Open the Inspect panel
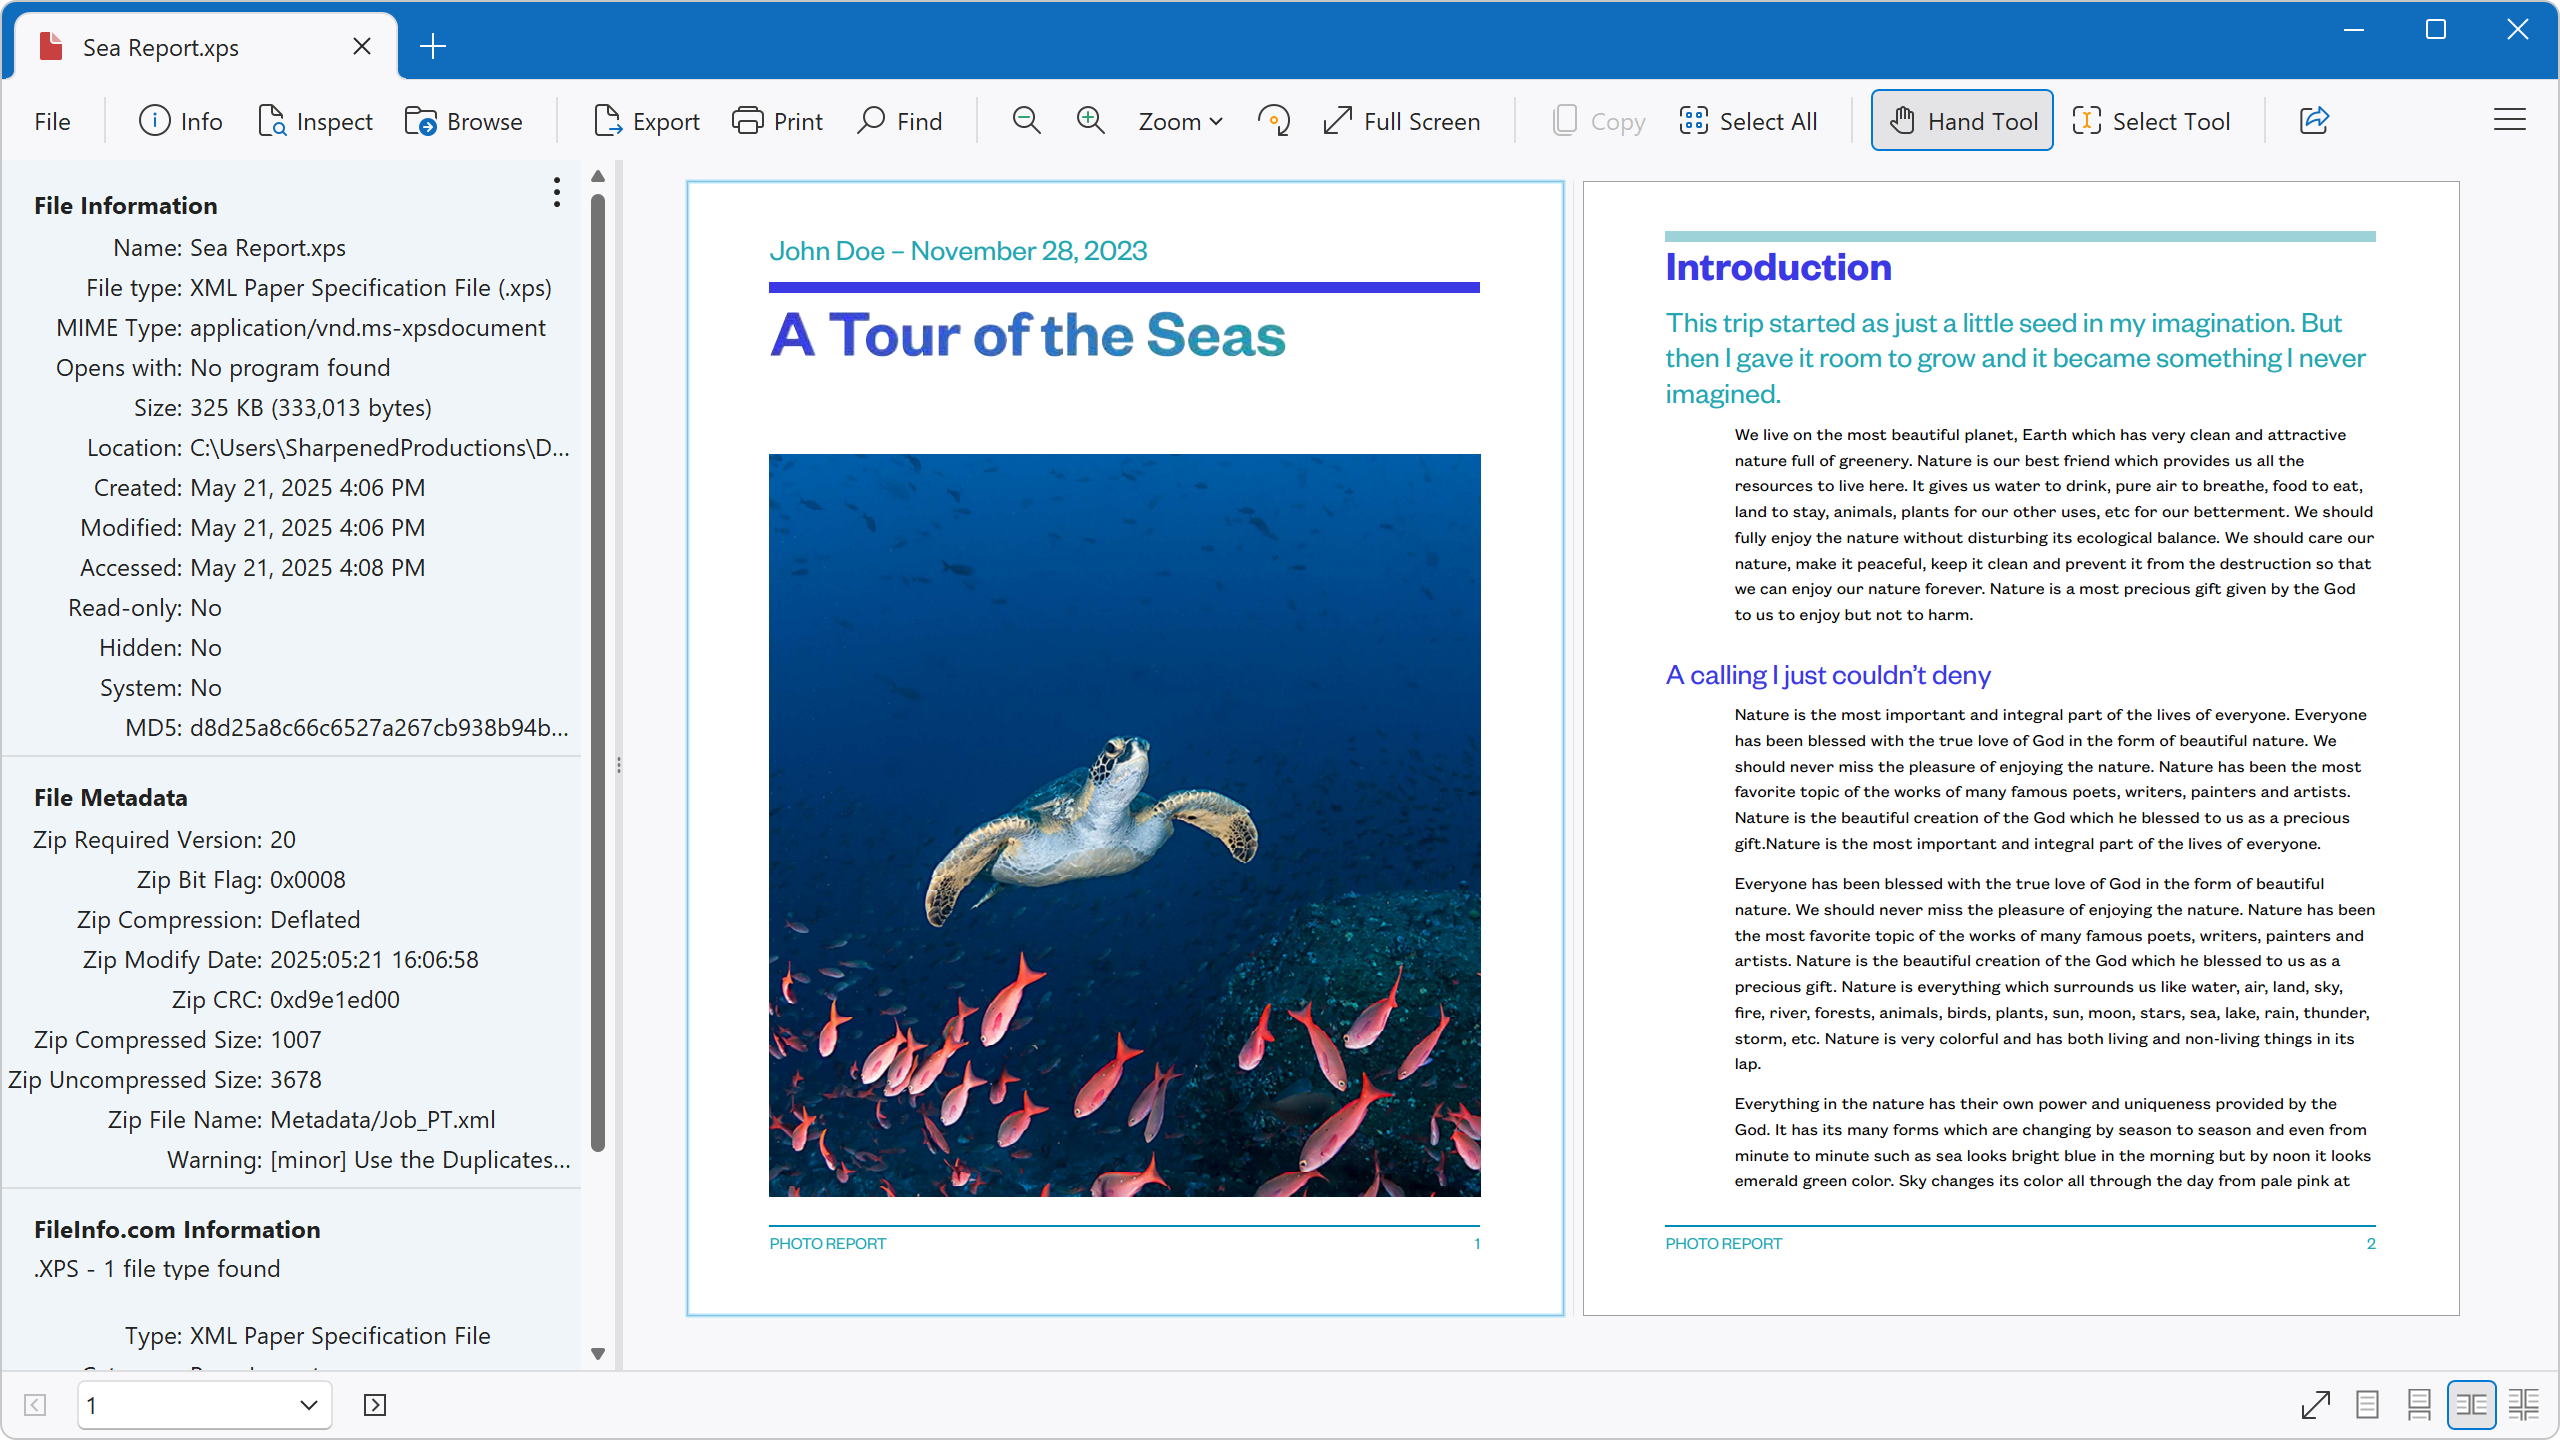Viewport: 2560px width, 1440px height. point(315,120)
